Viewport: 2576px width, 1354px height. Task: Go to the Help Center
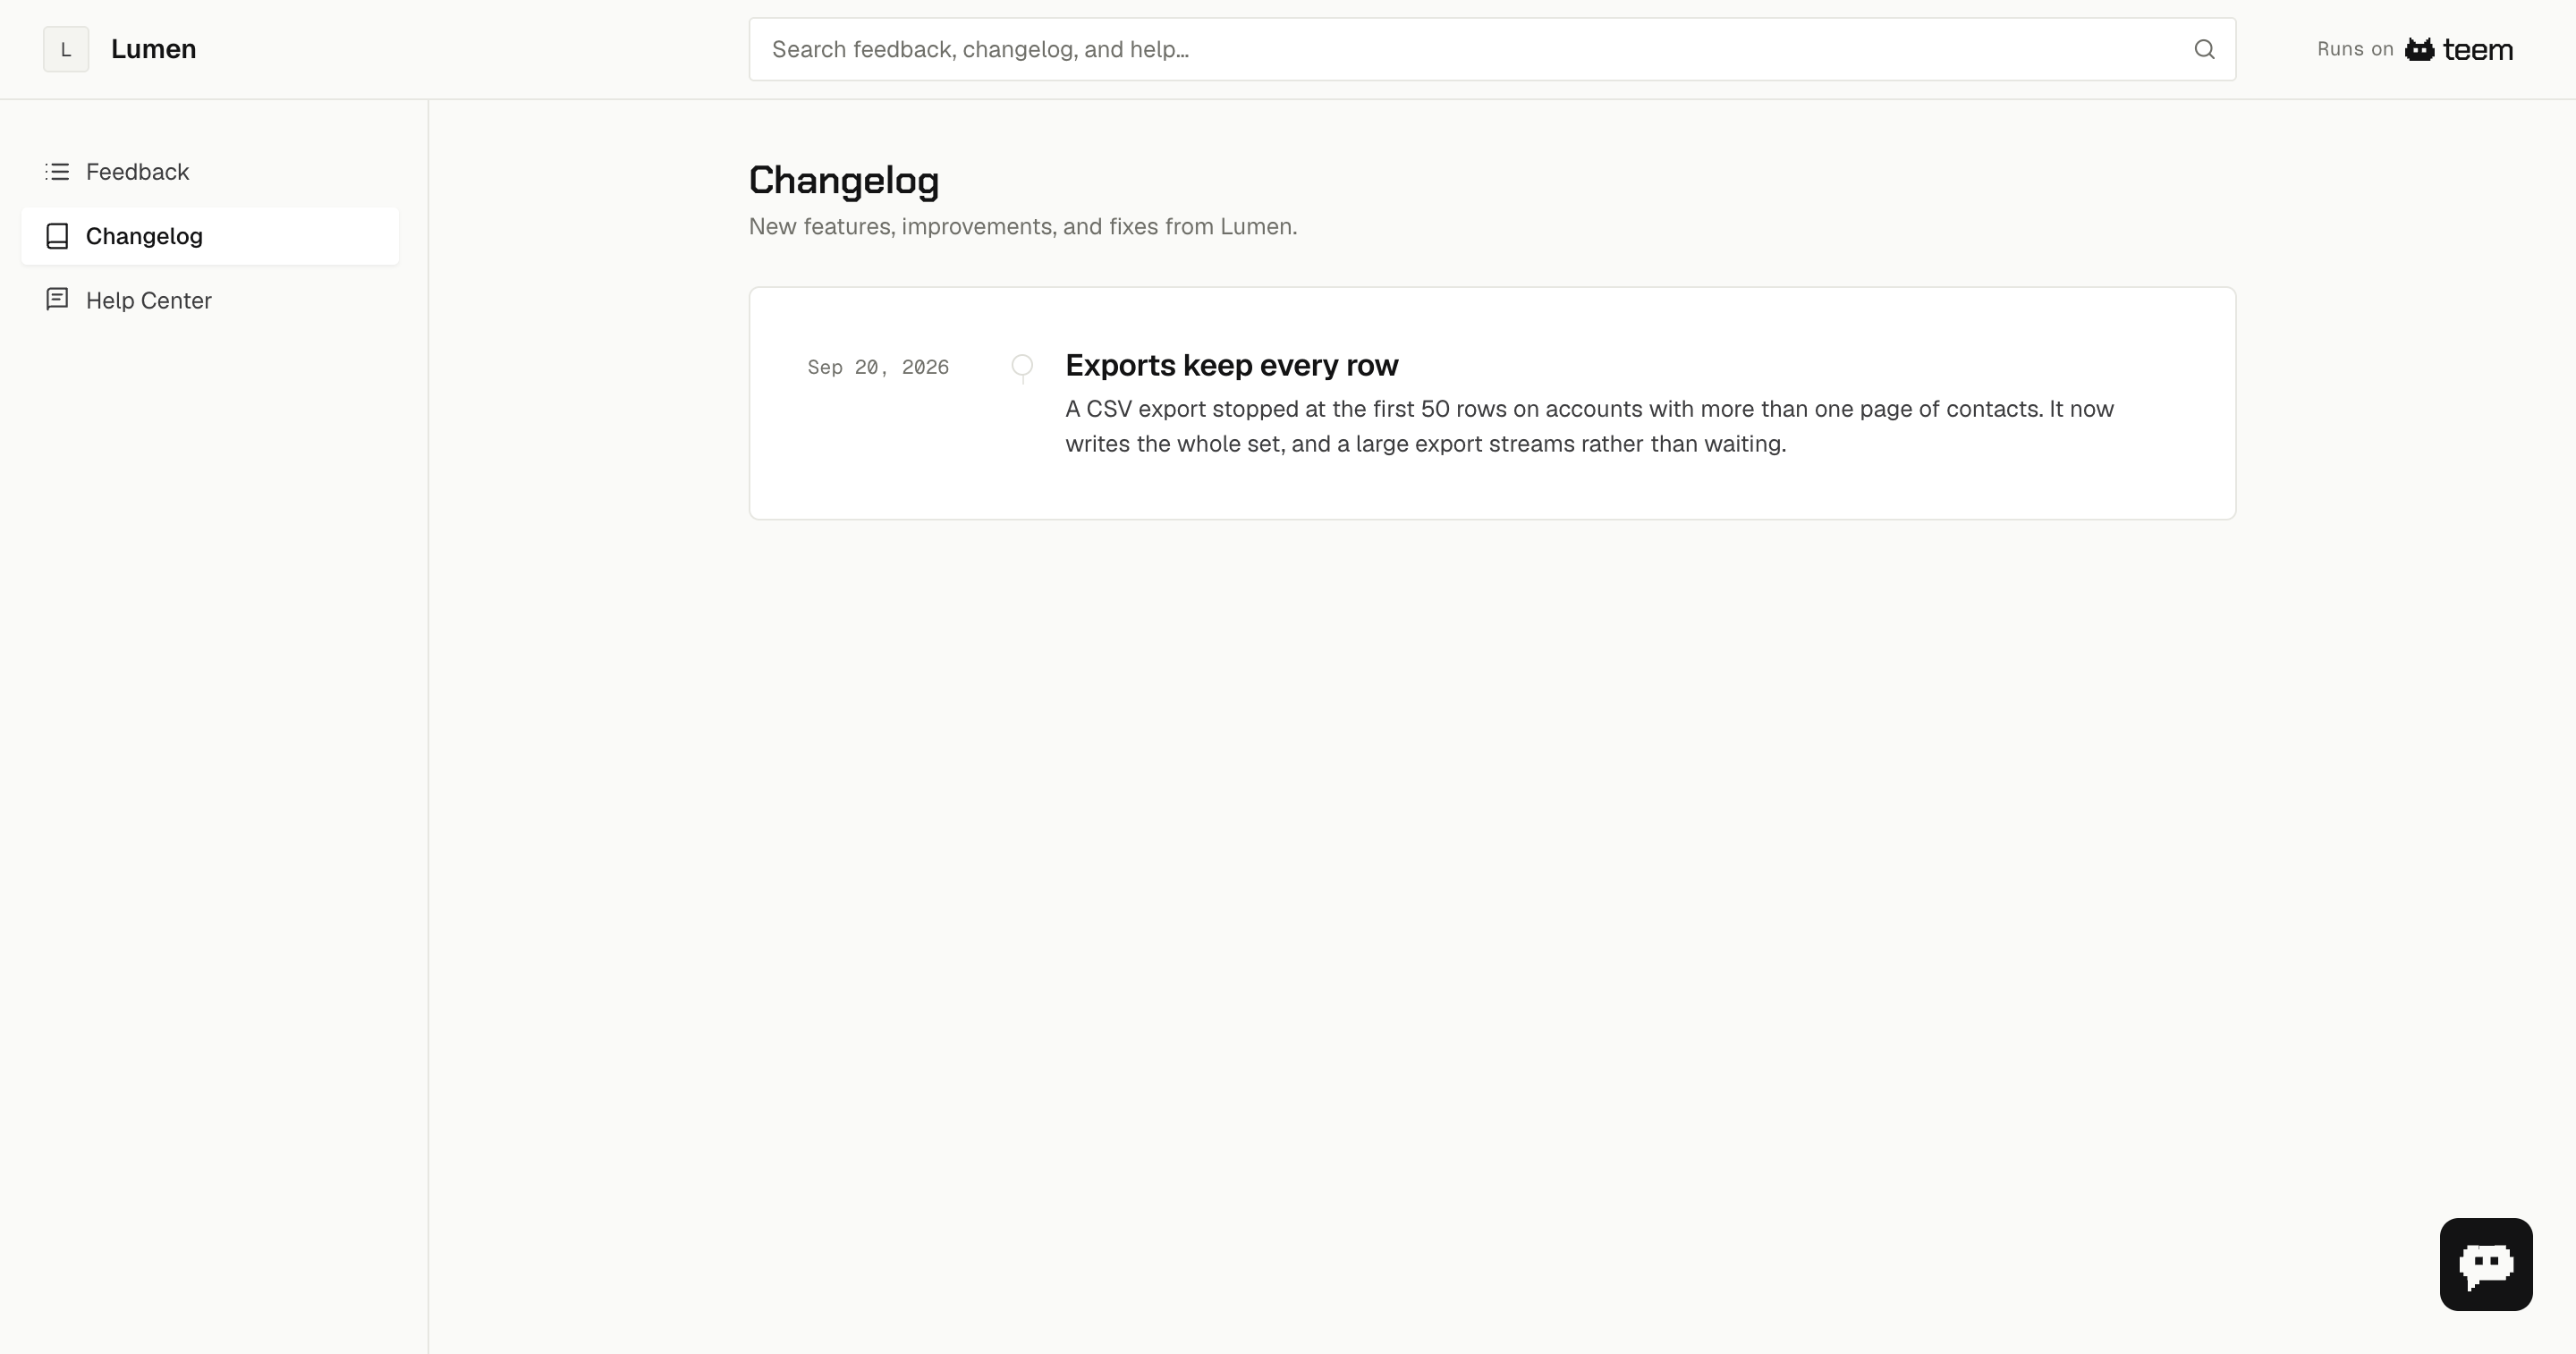pyautogui.click(x=210, y=300)
